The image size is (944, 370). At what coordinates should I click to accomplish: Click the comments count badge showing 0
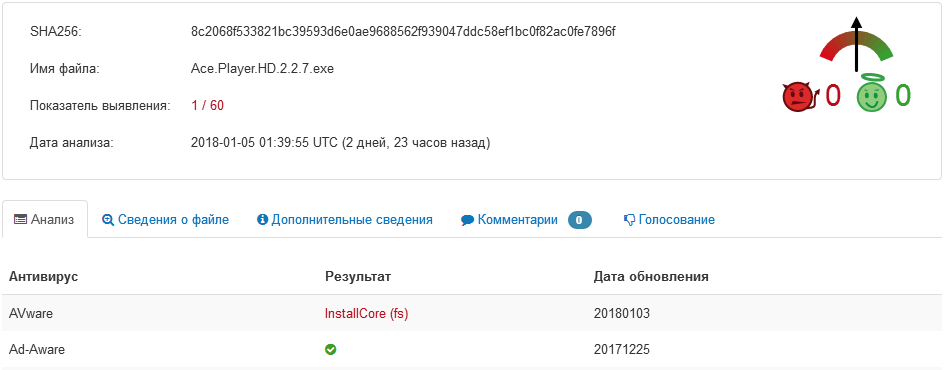coord(579,220)
